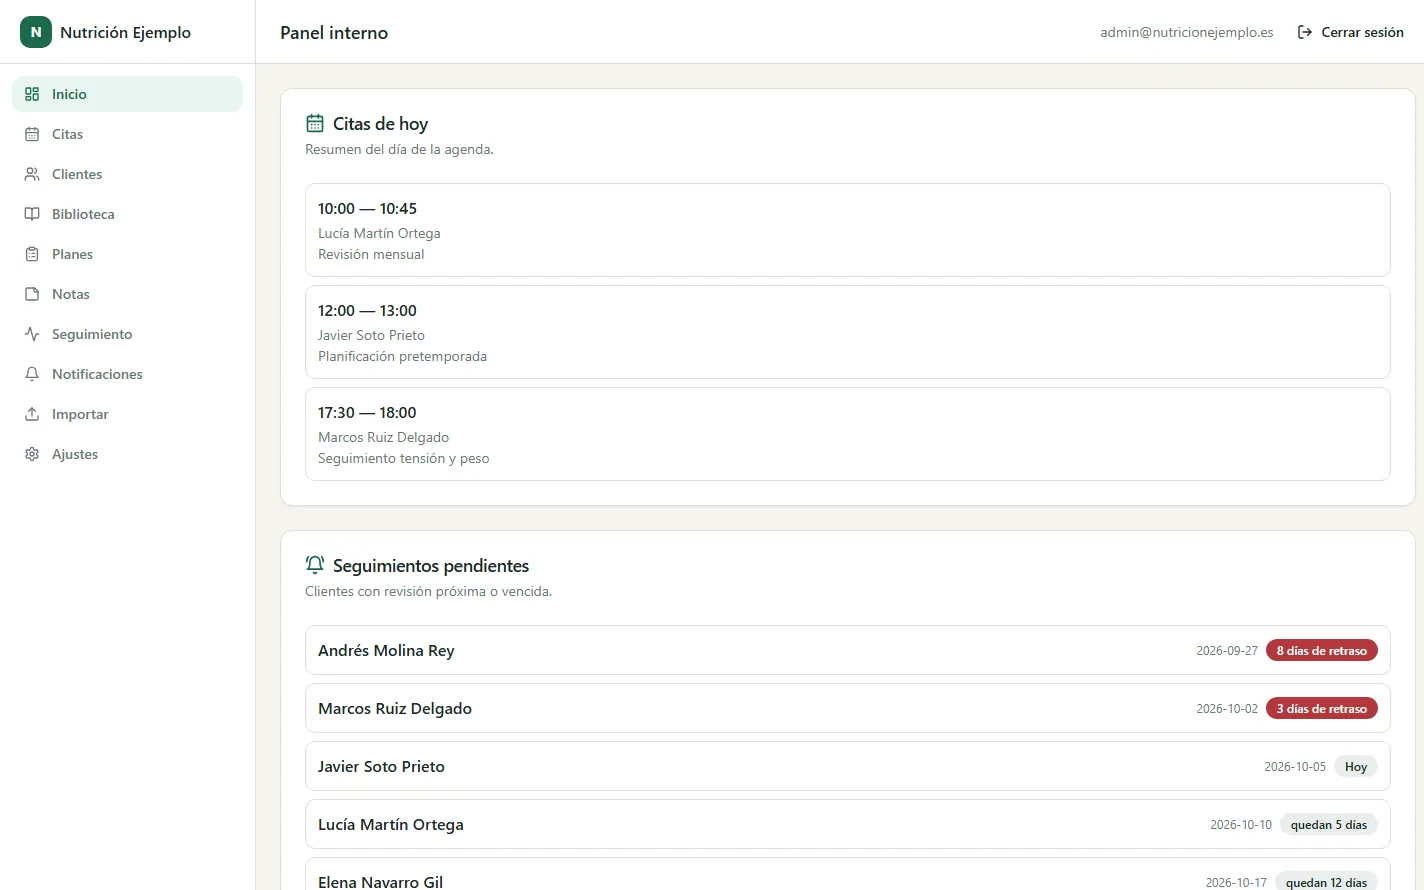Open the Clientes section
1424x890 pixels.
127,174
